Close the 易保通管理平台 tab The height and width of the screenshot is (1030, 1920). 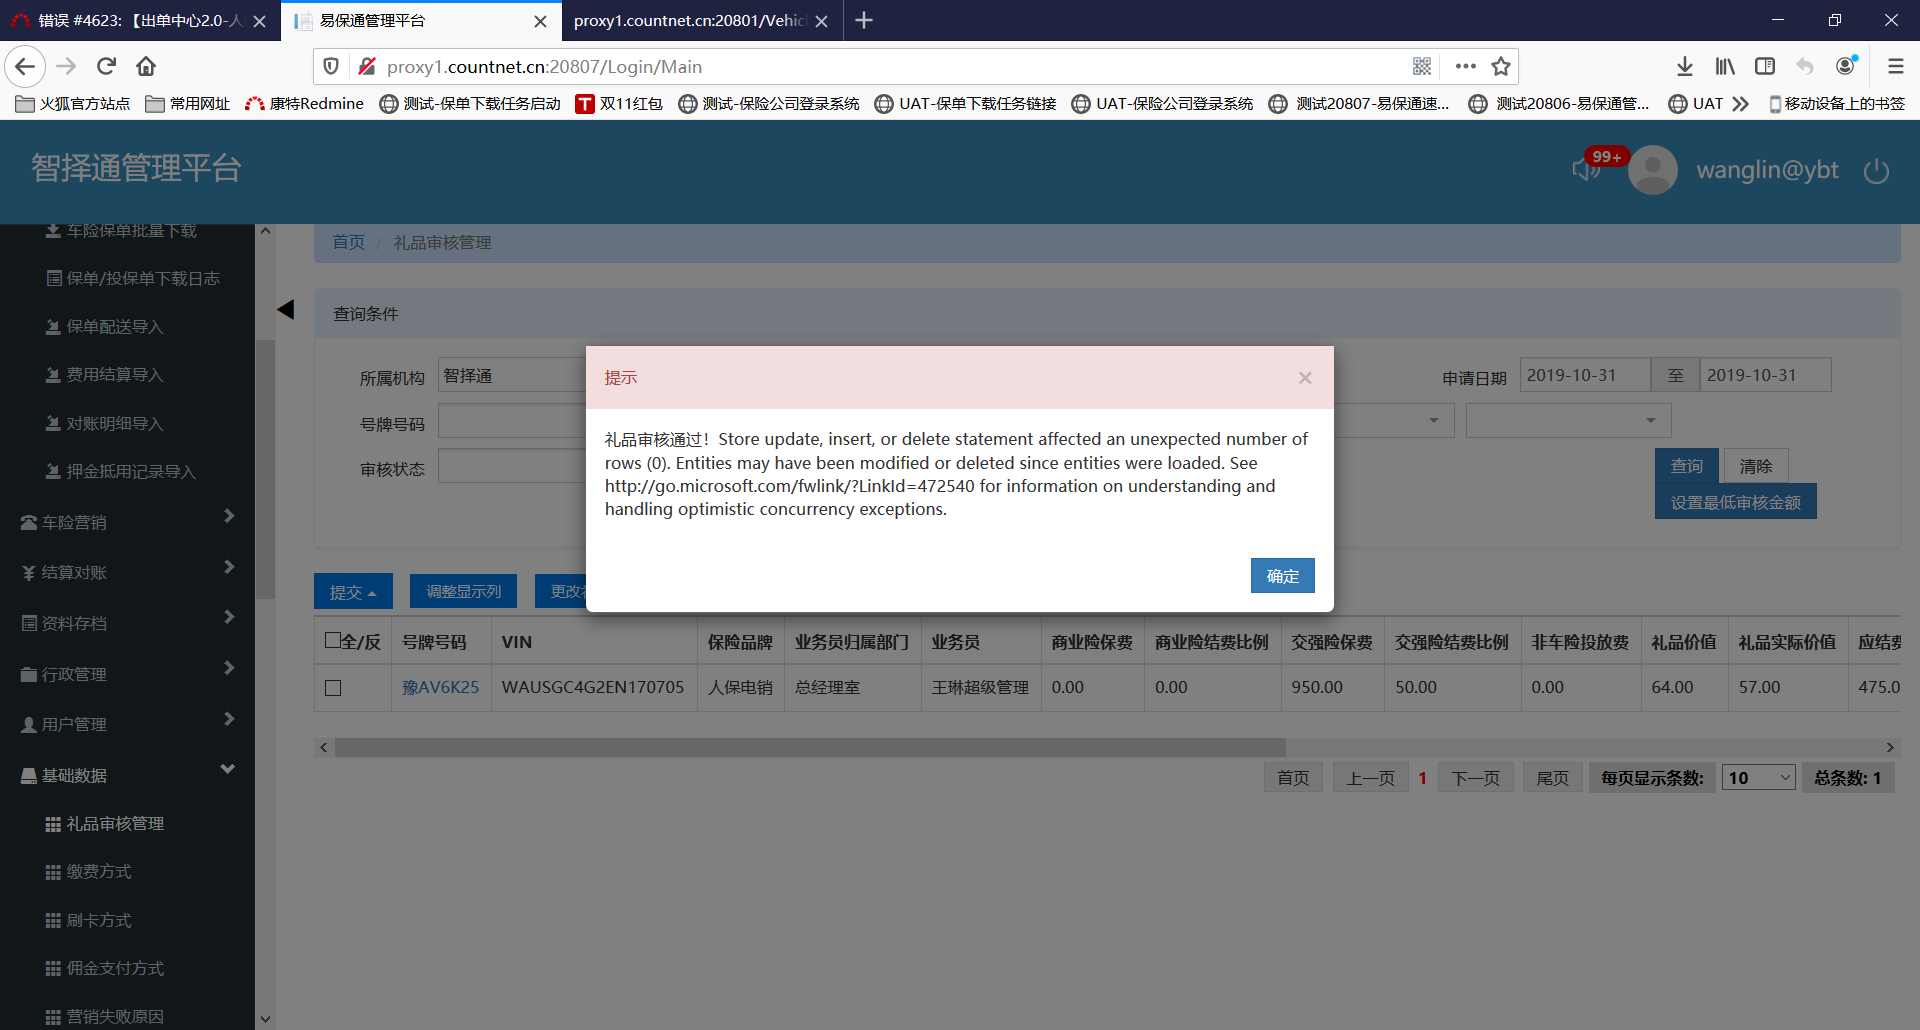(x=541, y=21)
